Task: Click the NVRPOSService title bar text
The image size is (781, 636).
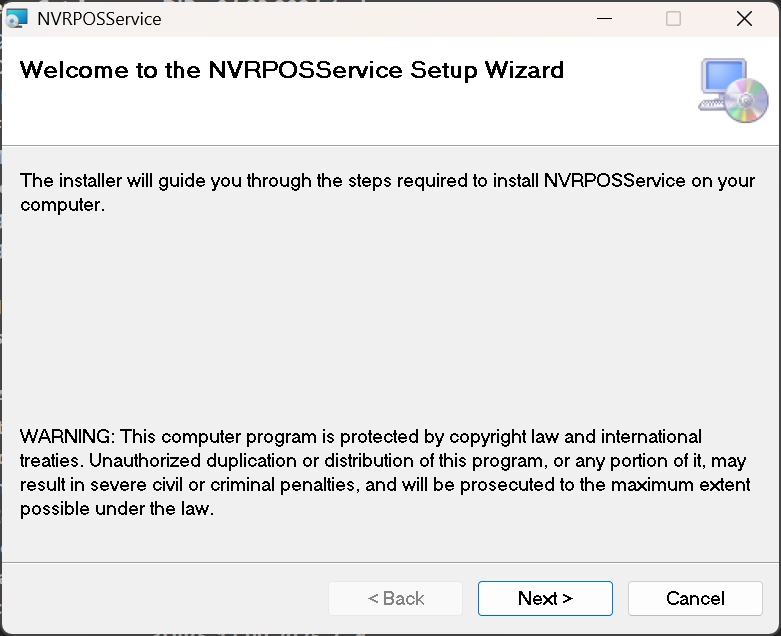Action: coord(98,18)
